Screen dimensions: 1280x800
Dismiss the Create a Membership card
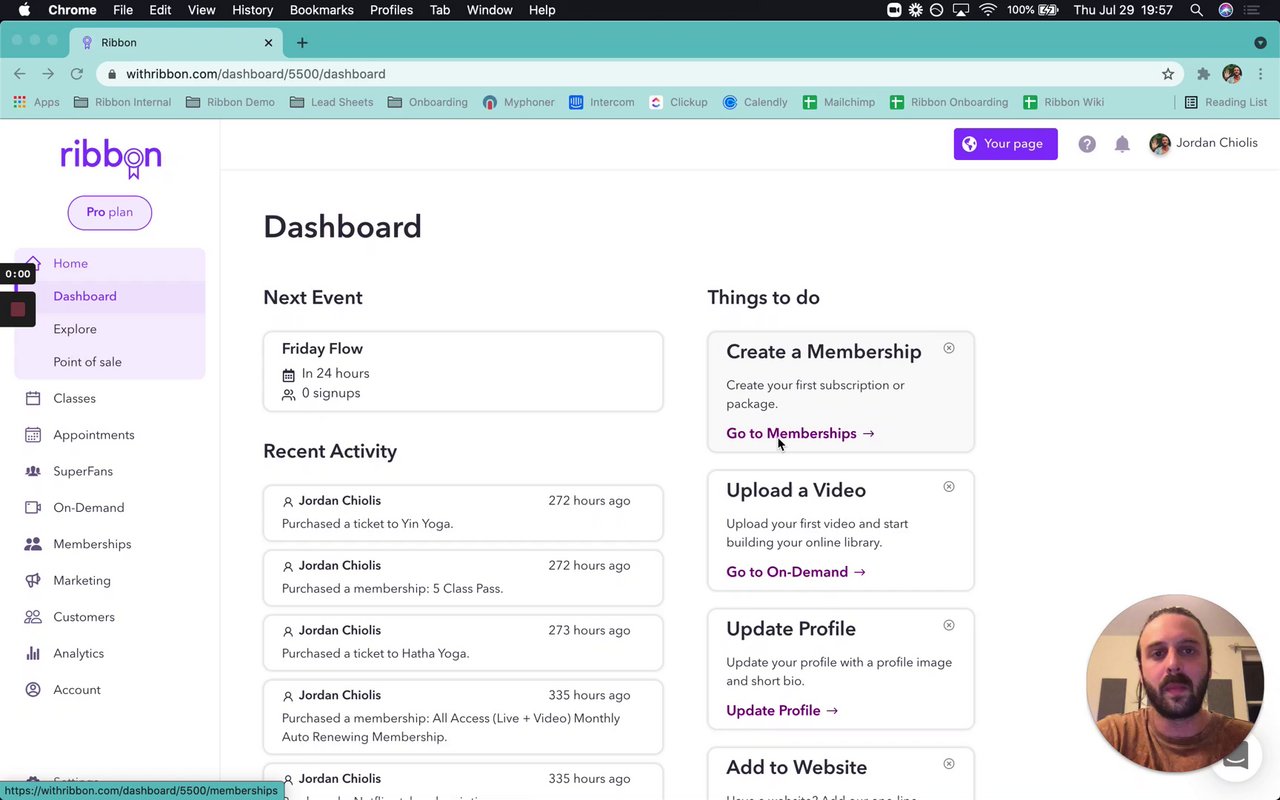(949, 348)
